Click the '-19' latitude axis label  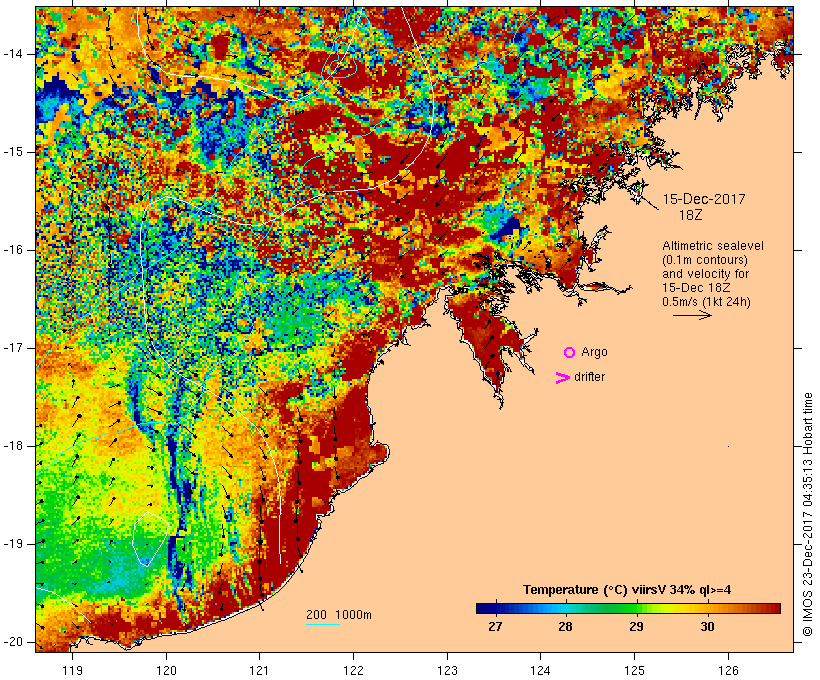tap(13, 544)
